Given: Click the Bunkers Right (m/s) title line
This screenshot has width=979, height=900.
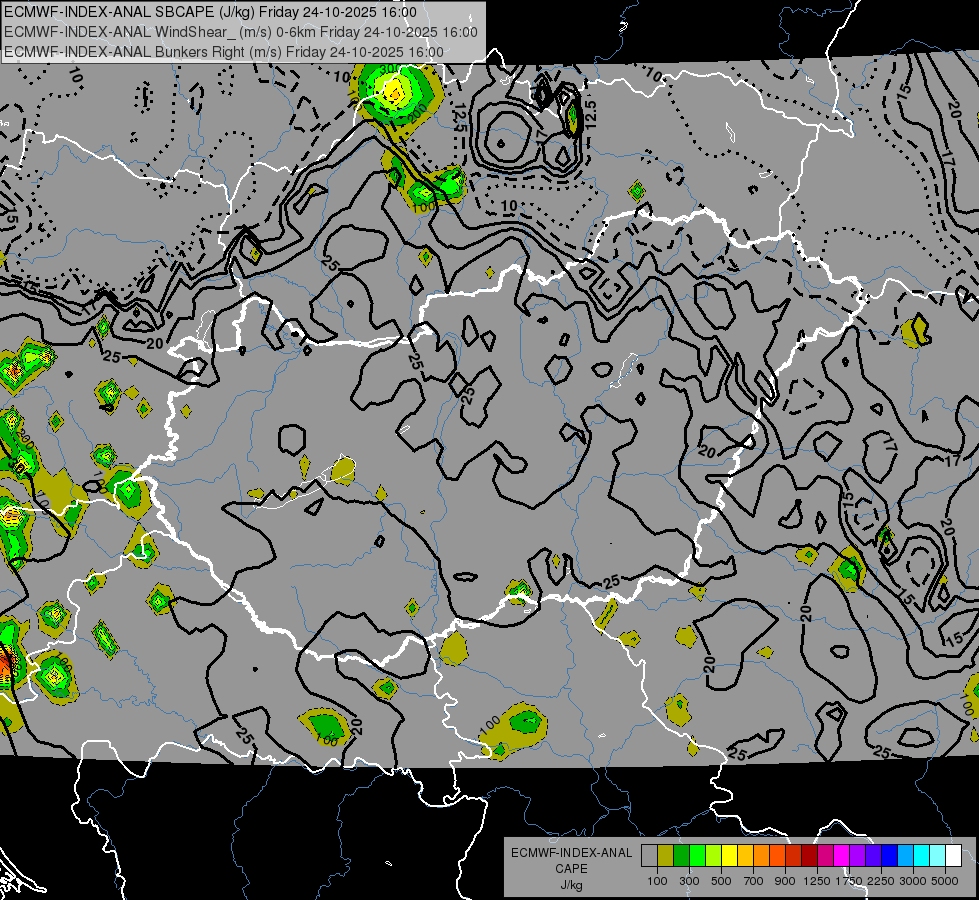Looking at the screenshot, I should click(x=224, y=52).
